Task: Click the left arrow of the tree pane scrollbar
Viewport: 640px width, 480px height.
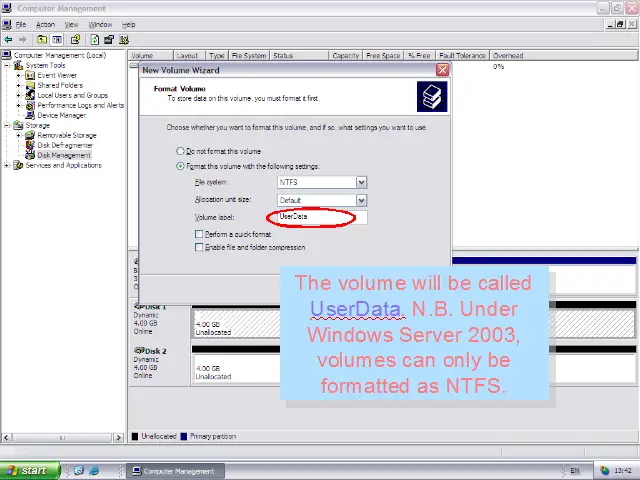Action: (6, 438)
